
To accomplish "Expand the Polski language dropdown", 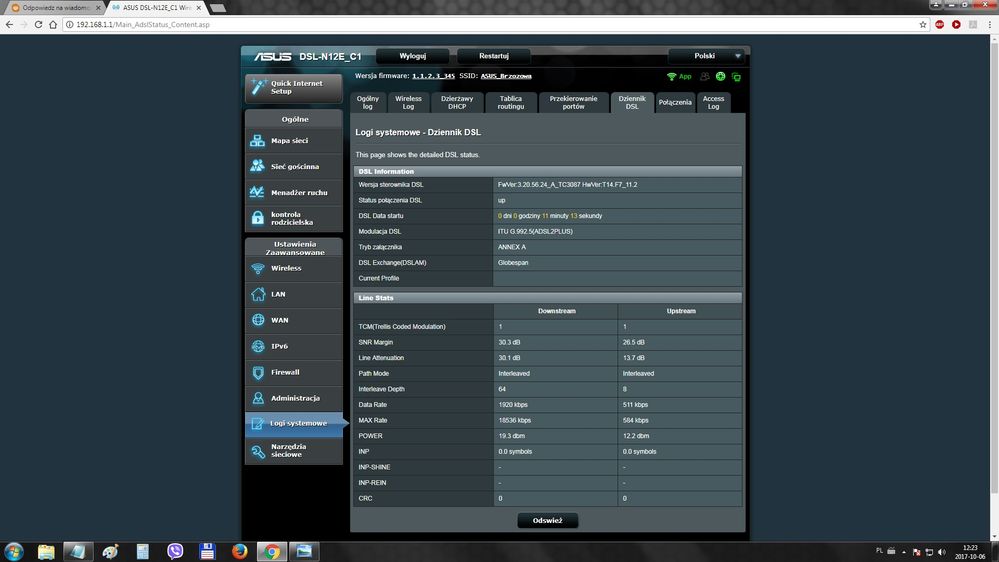I will [738, 56].
